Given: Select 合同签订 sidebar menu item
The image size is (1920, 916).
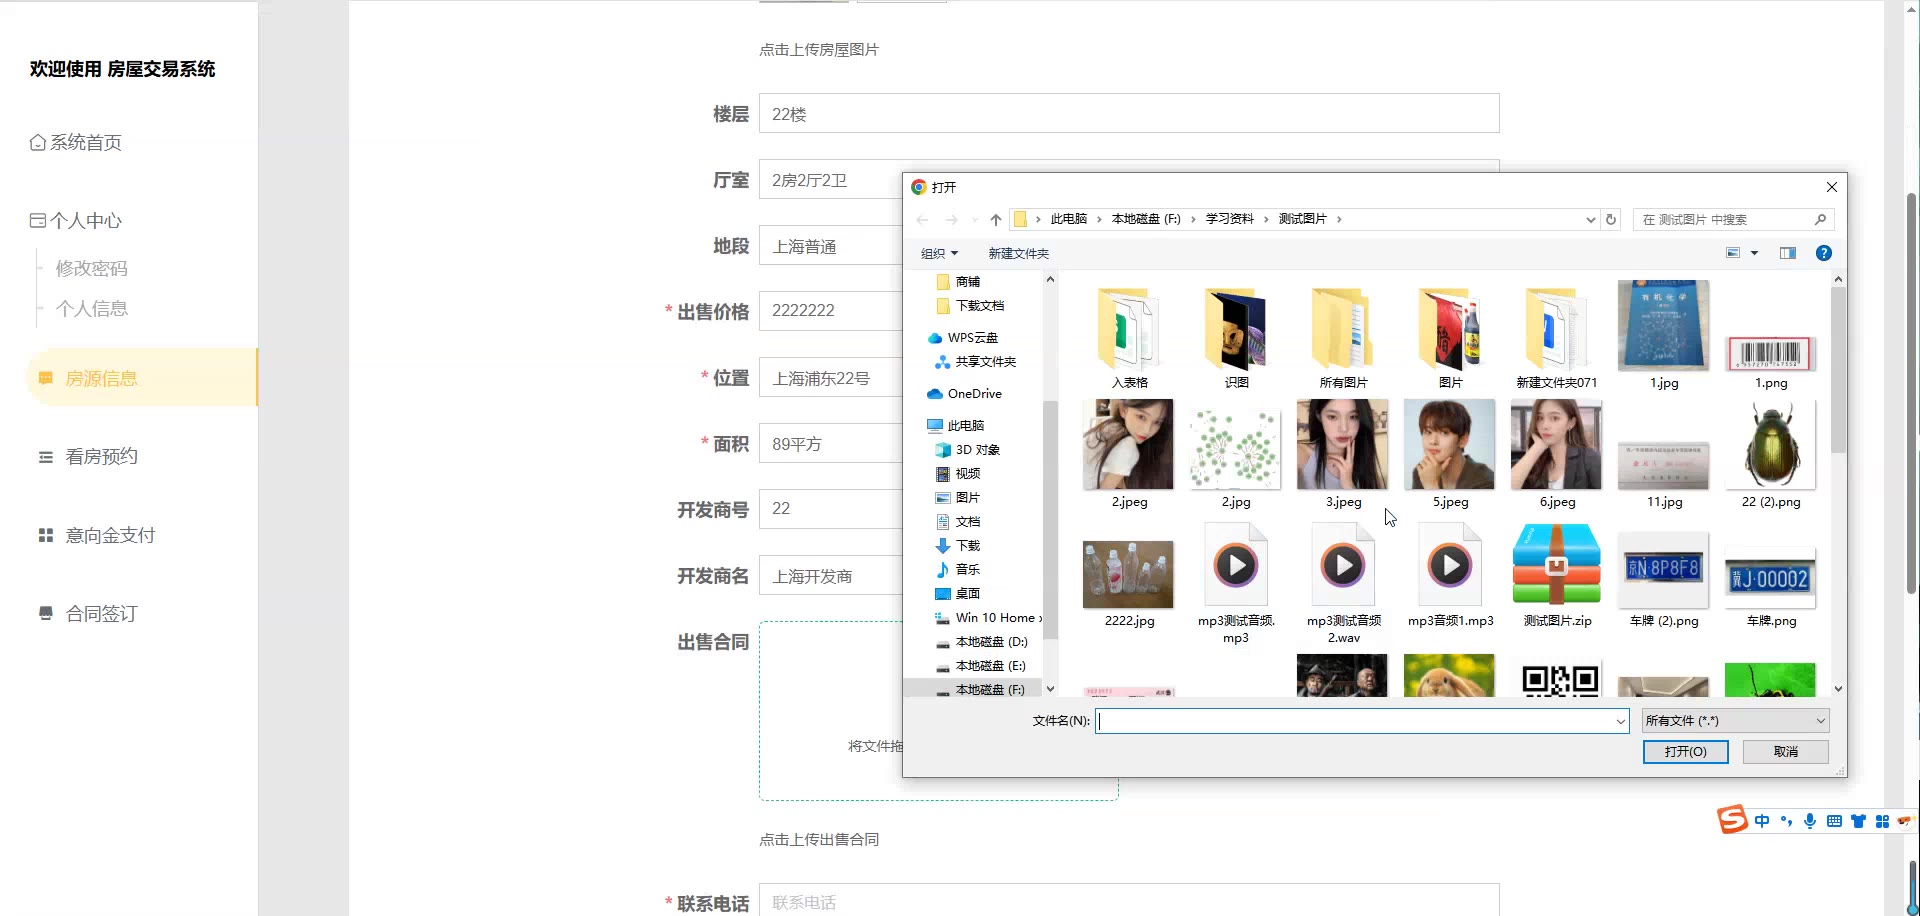Looking at the screenshot, I should pos(101,614).
